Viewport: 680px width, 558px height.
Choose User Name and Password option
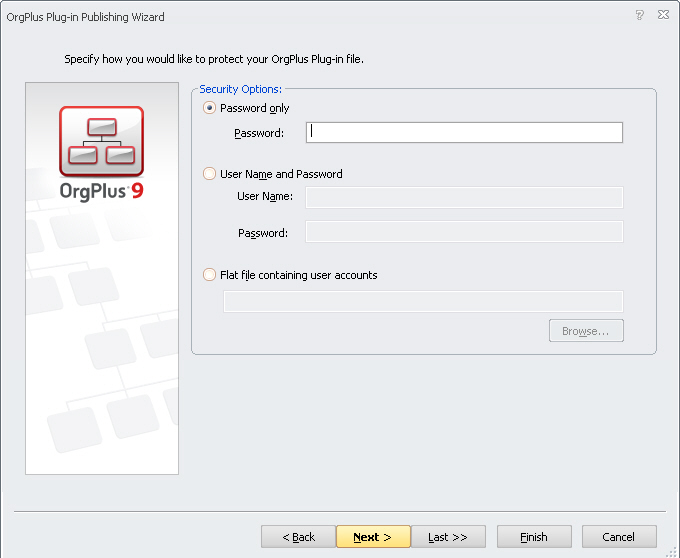[x=209, y=174]
